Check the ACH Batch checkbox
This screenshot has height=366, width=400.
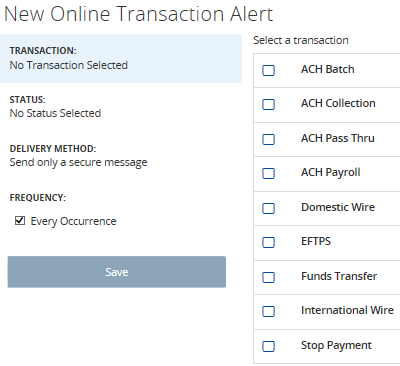(x=268, y=70)
